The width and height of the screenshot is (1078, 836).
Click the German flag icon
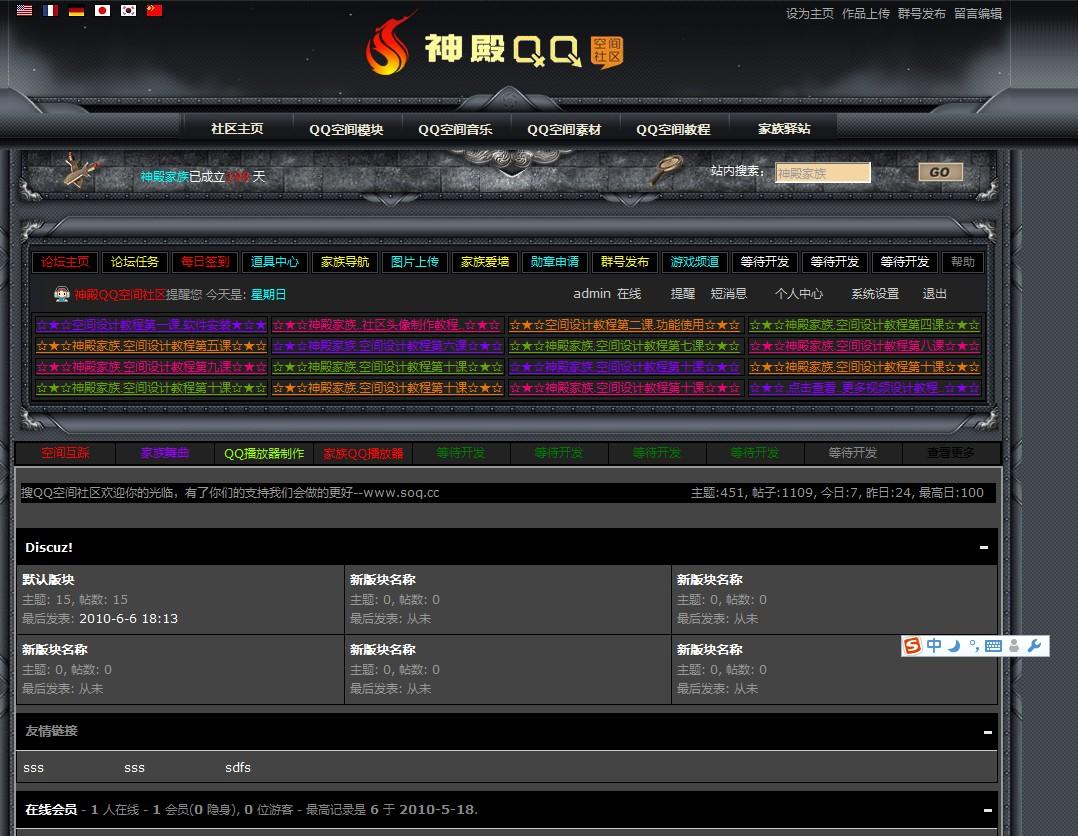point(76,11)
